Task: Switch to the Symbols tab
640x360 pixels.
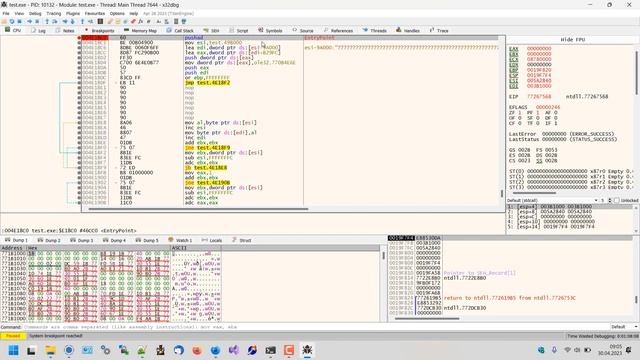Action: [270, 31]
